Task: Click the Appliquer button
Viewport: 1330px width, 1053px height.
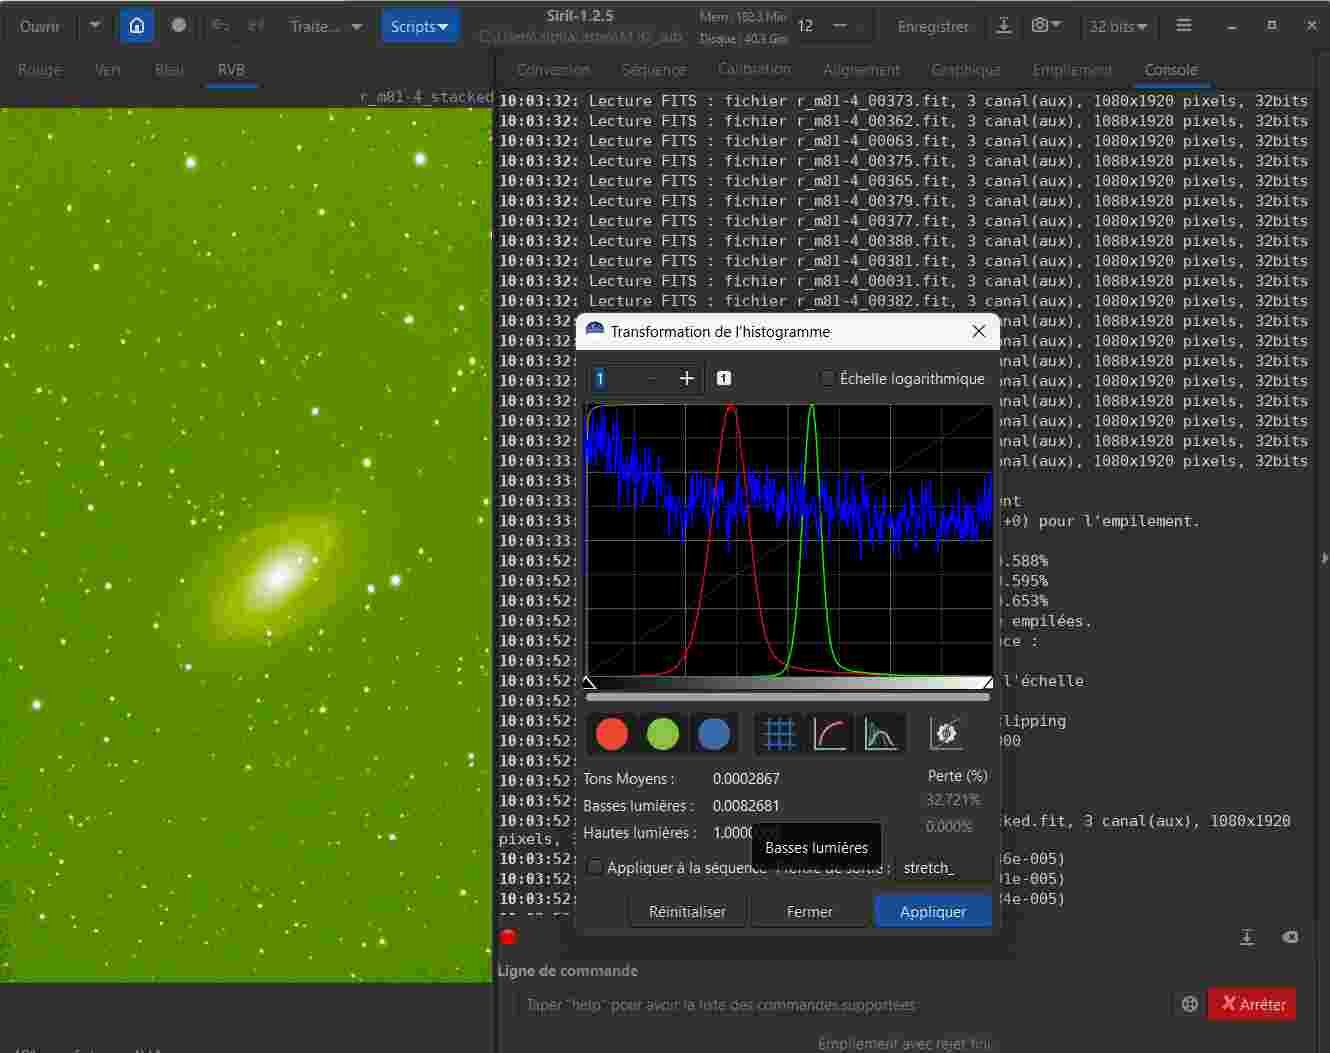Action: 932,911
